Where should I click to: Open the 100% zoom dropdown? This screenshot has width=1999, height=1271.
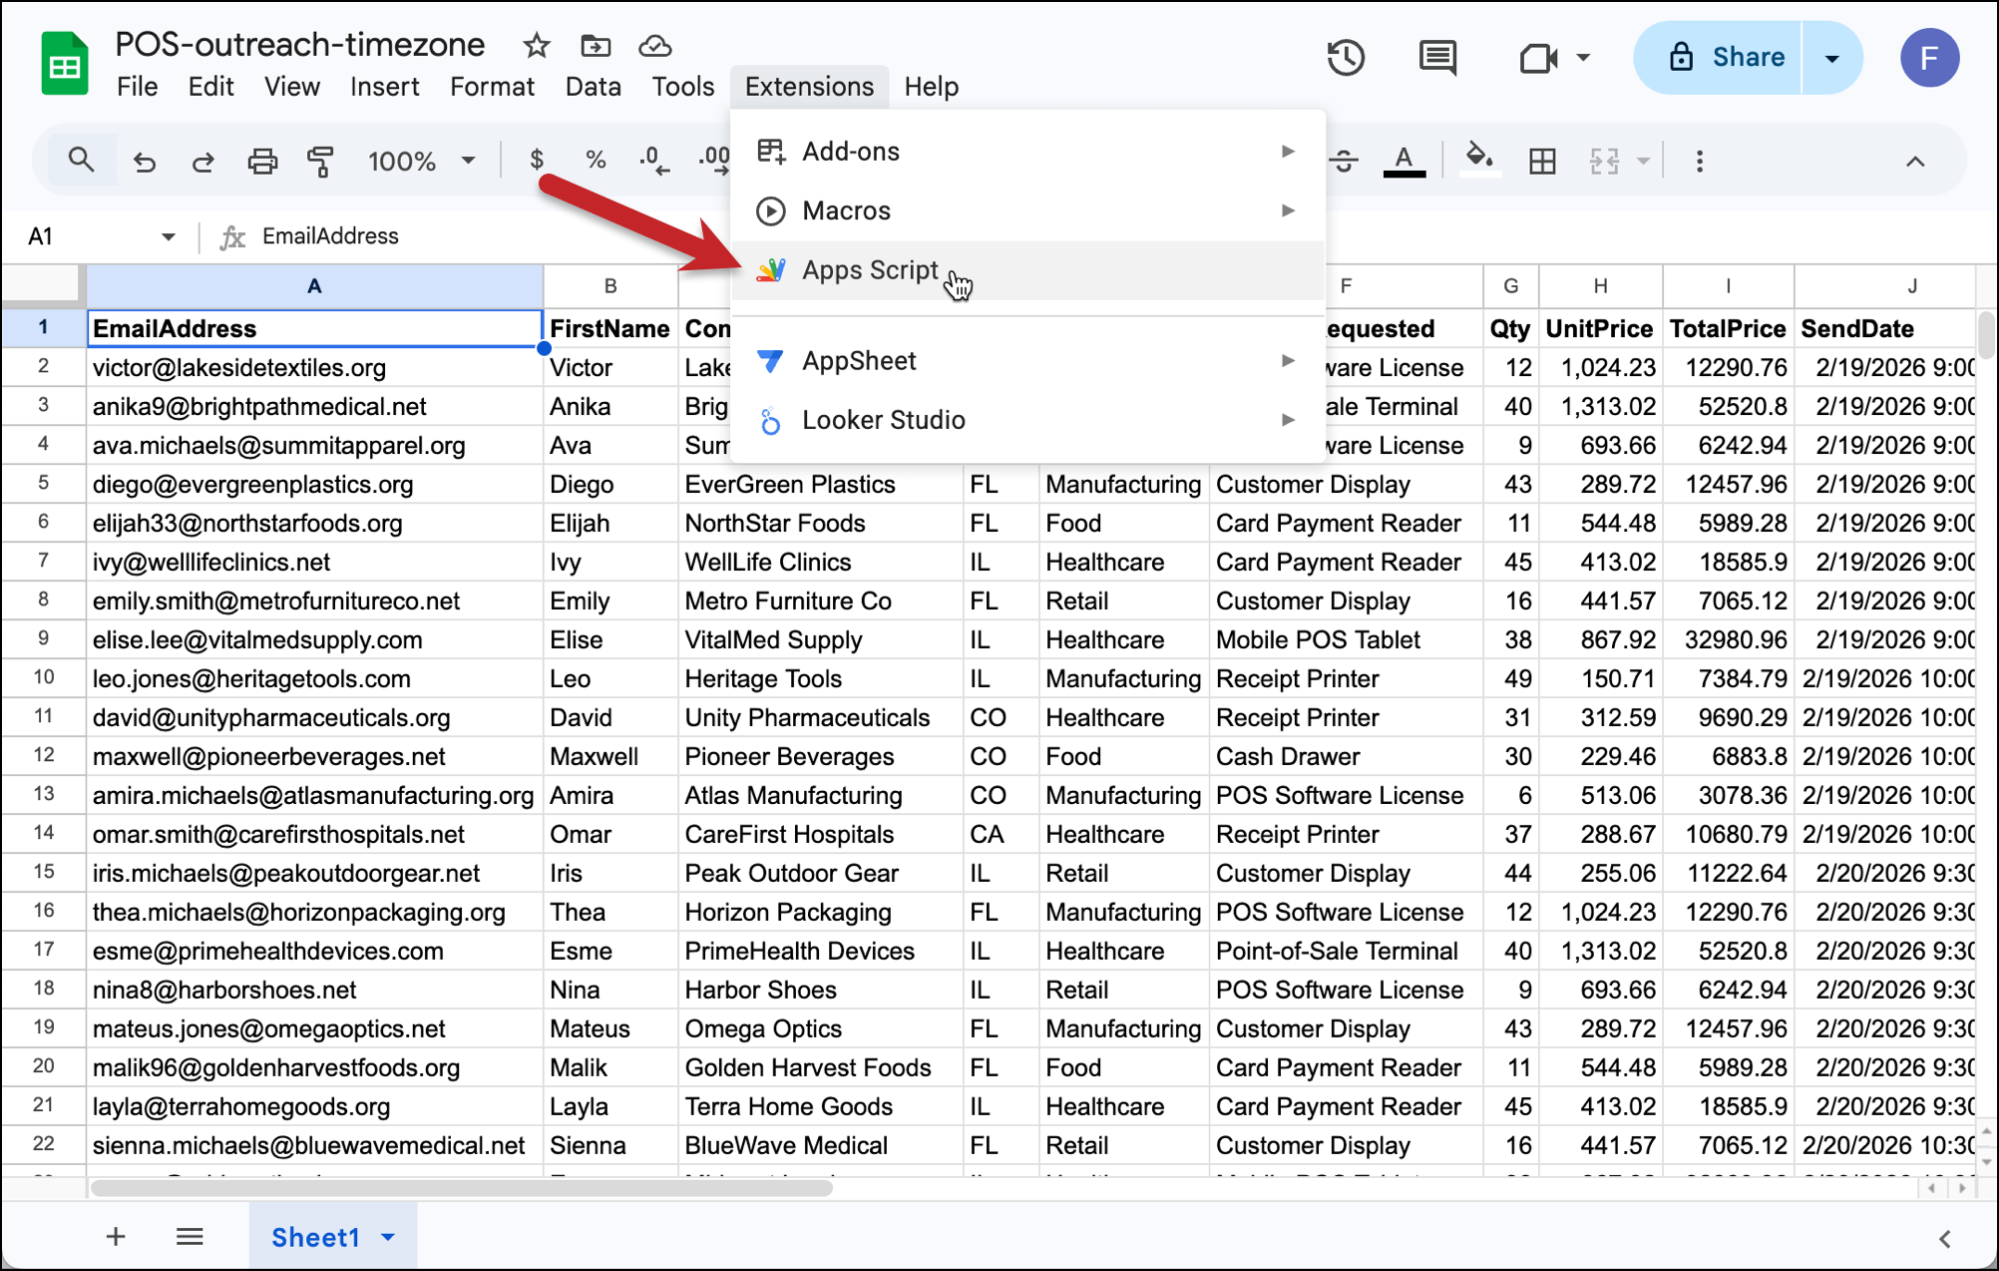pyautogui.click(x=420, y=161)
